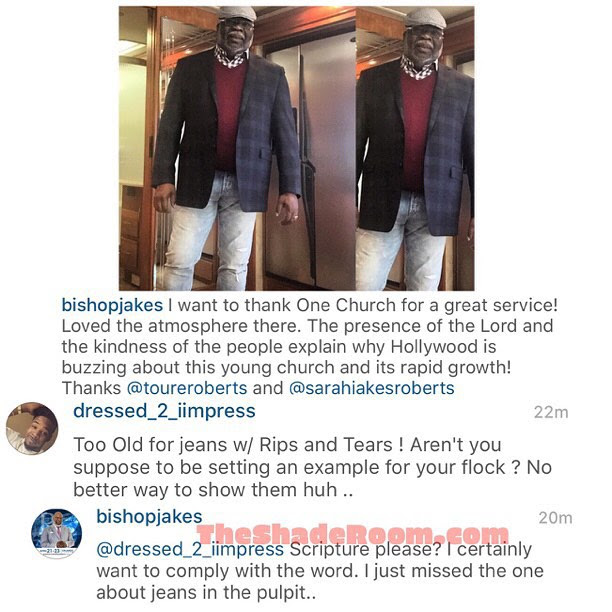Open dressed_2_iimpress profile picture
The height and width of the screenshot is (612, 612).
(32, 429)
